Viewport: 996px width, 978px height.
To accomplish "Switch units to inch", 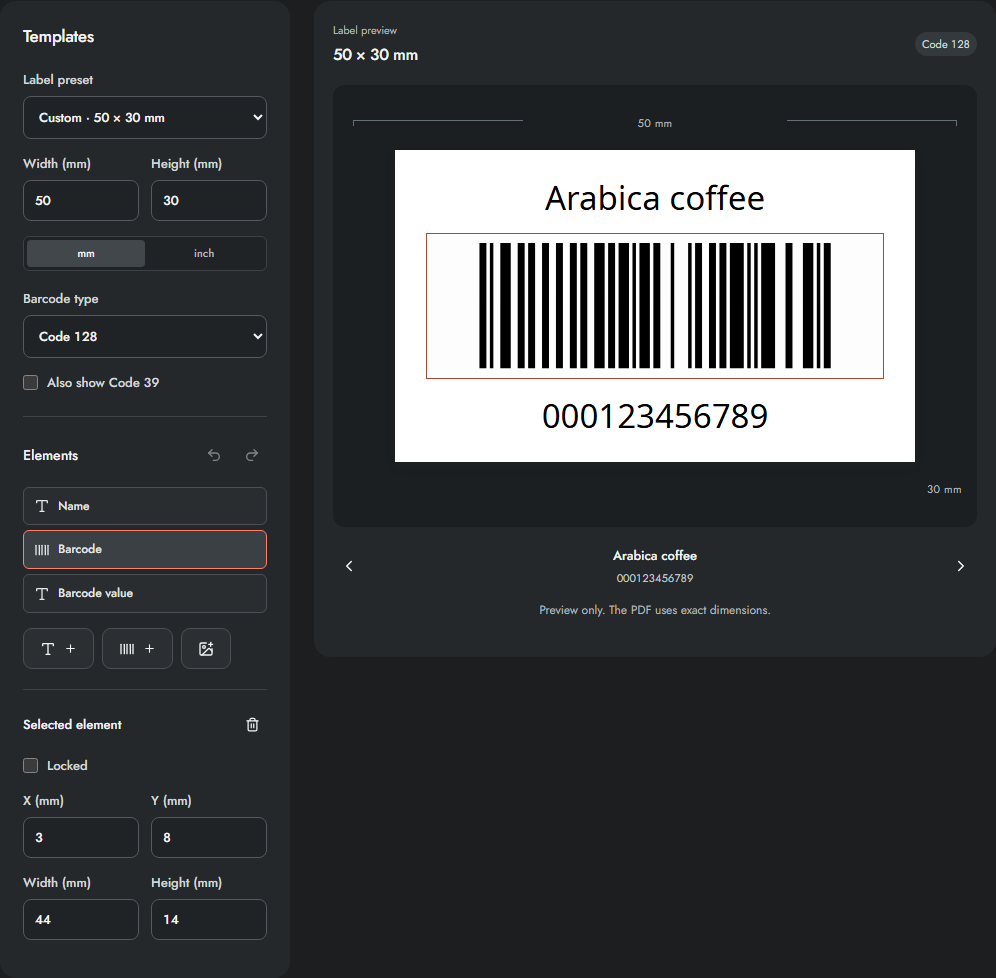I will [204, 253].
